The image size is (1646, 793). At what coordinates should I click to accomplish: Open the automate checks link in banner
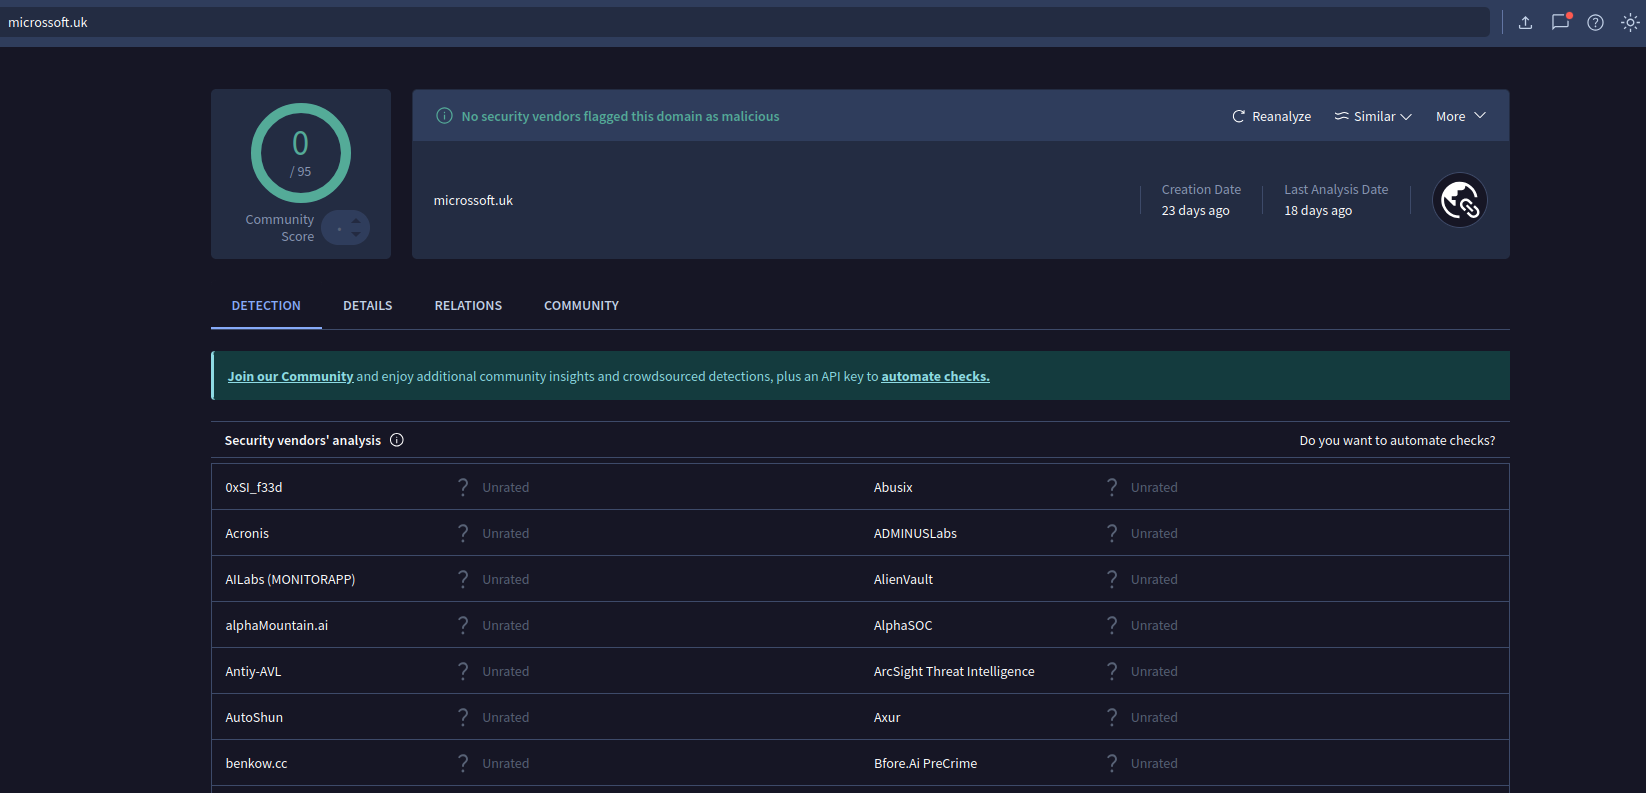935,376
